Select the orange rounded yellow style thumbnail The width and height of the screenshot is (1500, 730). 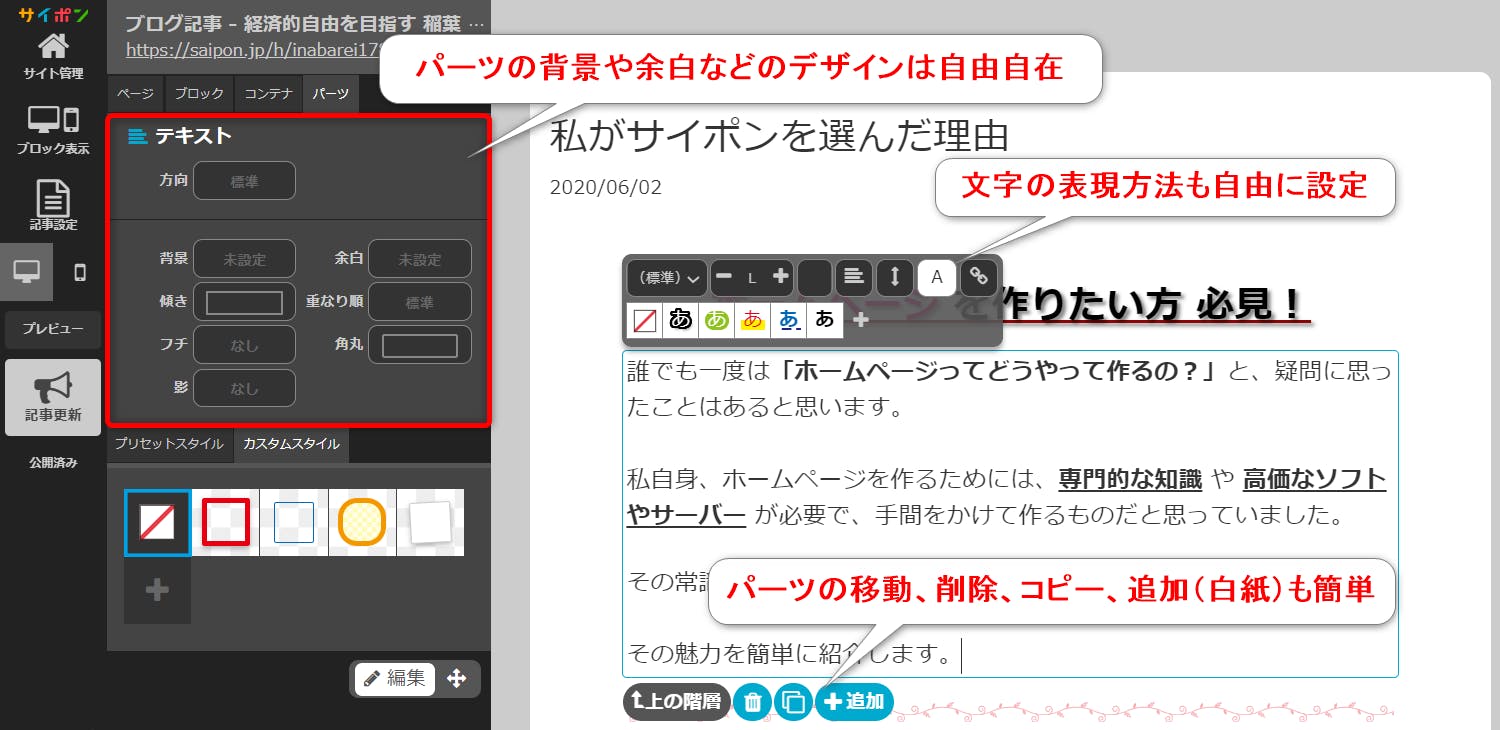click(362, 522)
